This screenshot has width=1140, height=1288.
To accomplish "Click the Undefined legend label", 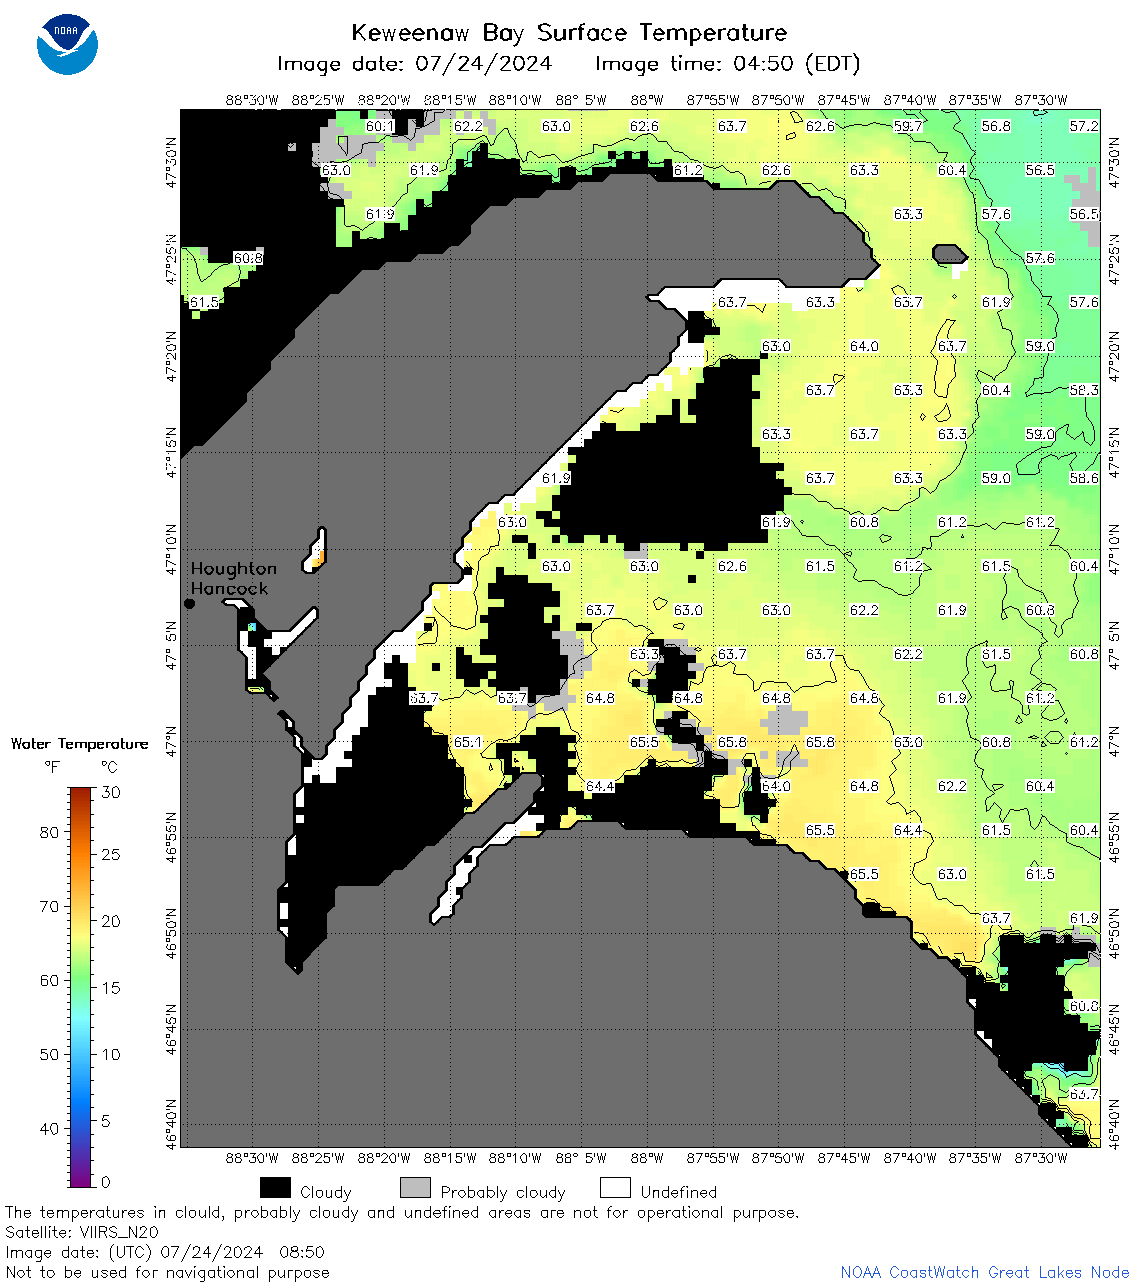I will [679, 1192].
